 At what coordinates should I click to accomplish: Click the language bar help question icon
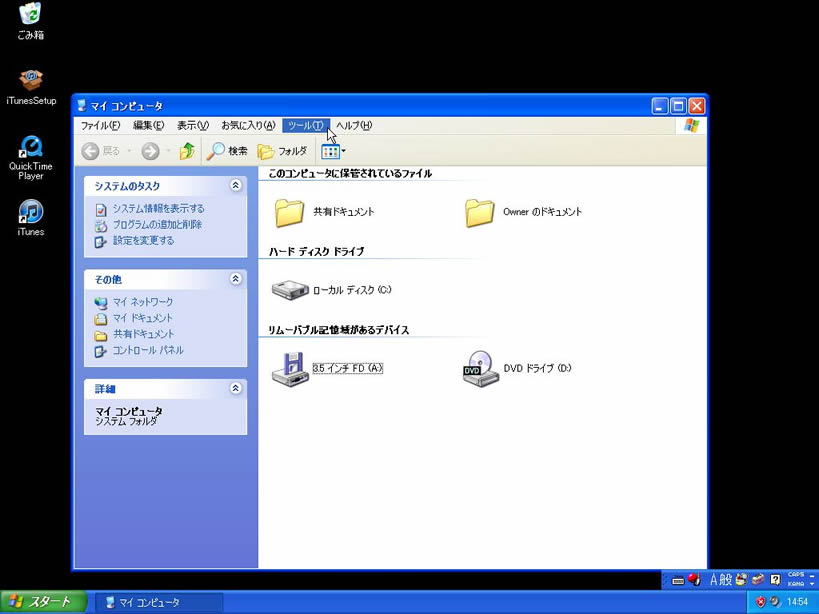pyautogui.click(x=776, y=580)
